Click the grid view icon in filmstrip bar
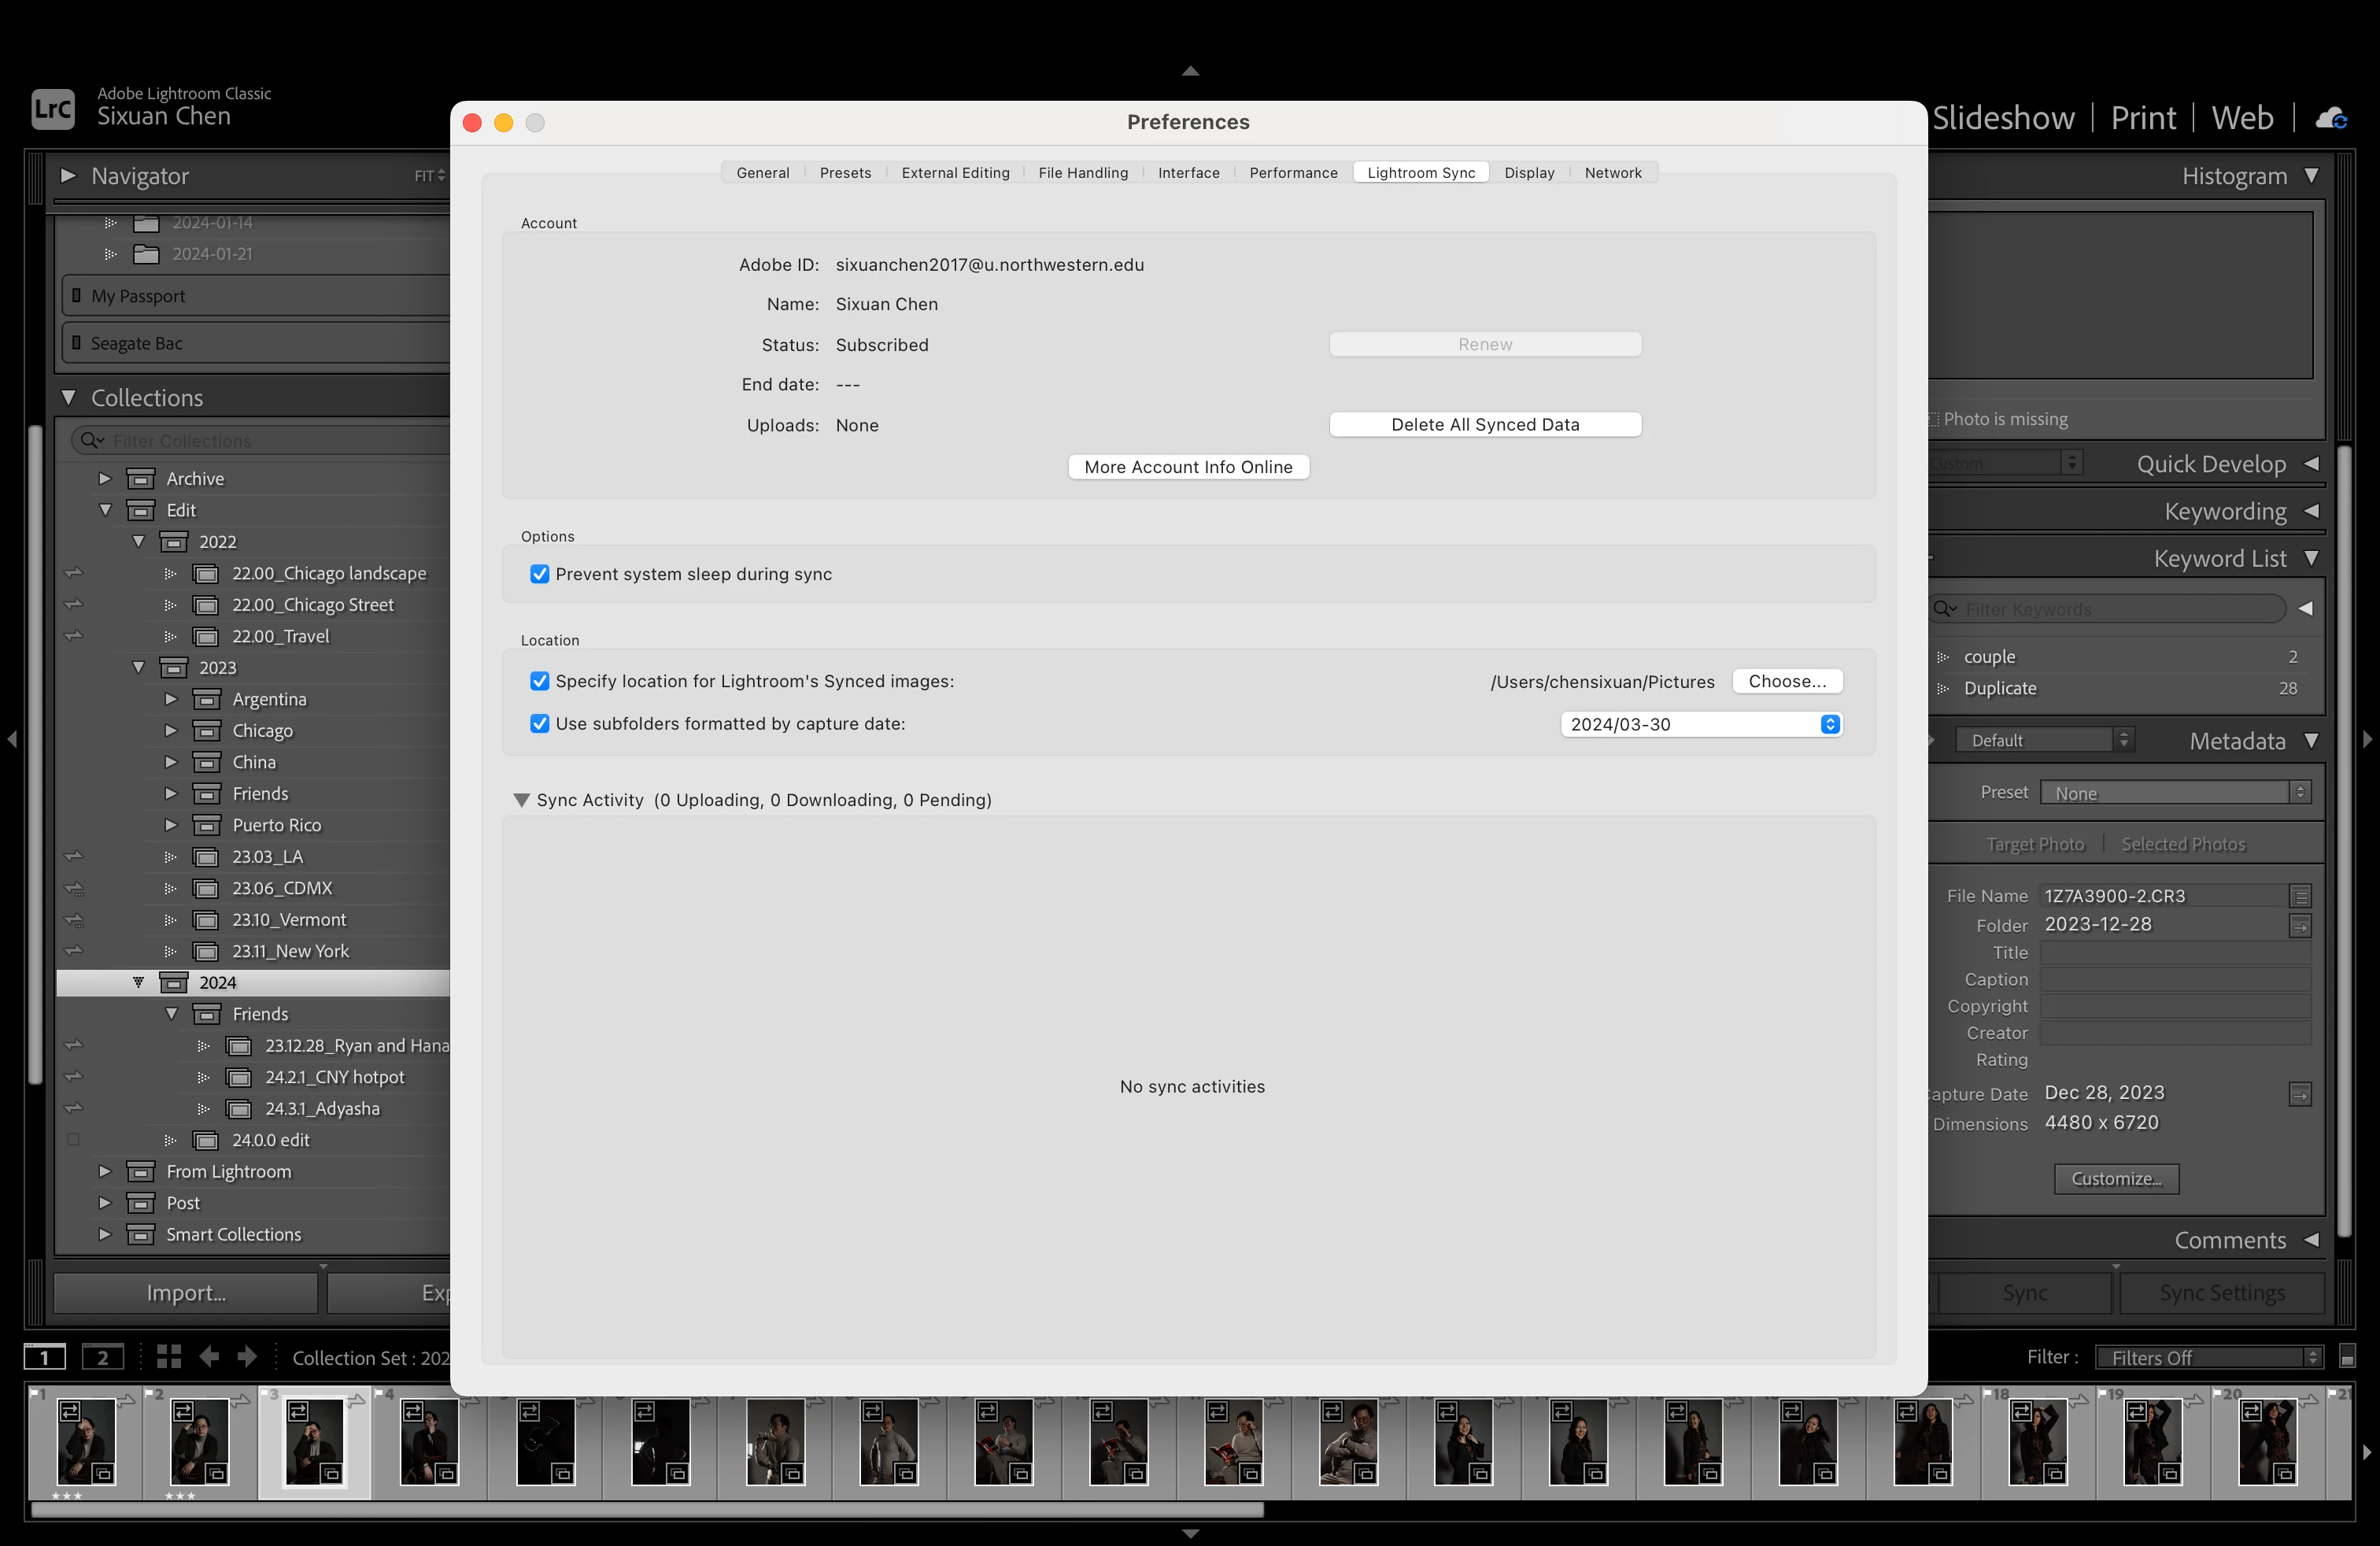This screenshot has width=2380, height=1546. [x=168, y=1356]
